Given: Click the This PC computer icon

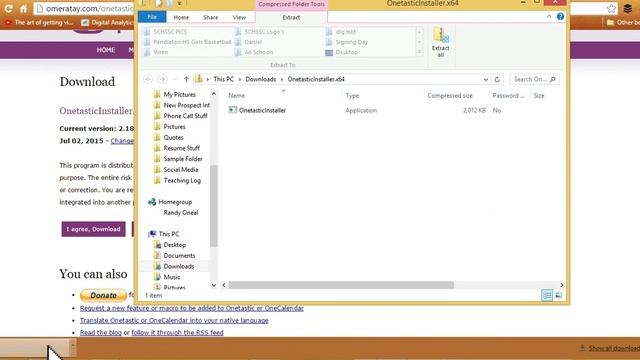Looking at the screenshot, I should [152, 234].
